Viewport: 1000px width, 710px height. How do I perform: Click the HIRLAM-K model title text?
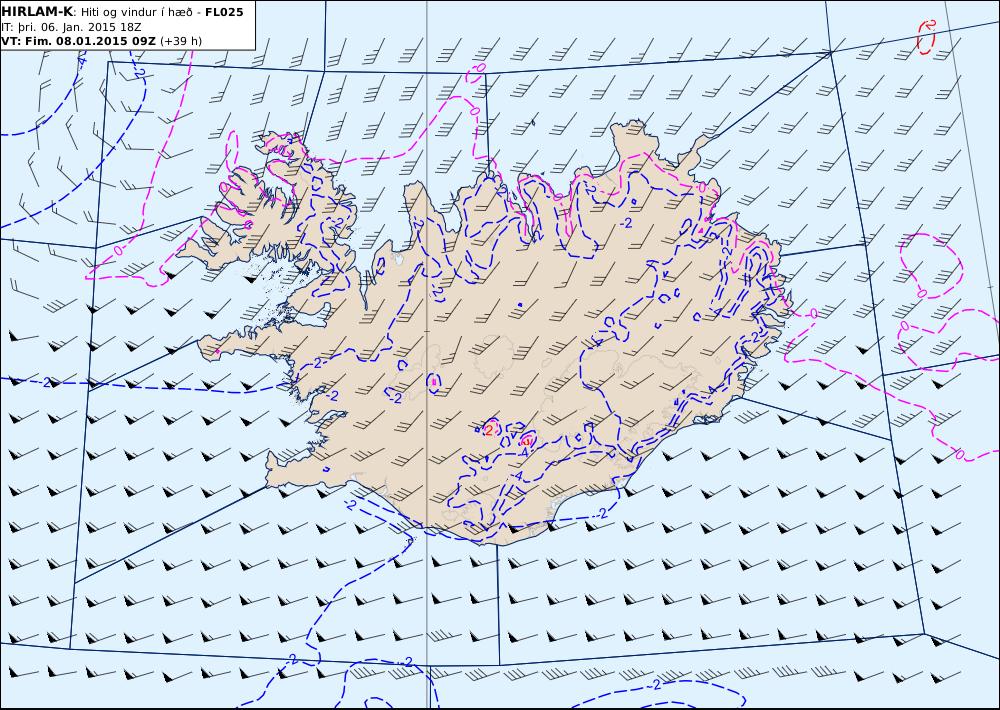38,12
